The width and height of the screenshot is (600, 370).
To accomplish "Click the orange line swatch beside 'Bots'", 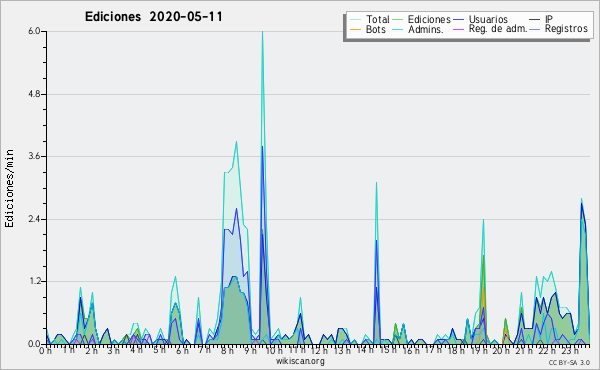I will point(355,29).
